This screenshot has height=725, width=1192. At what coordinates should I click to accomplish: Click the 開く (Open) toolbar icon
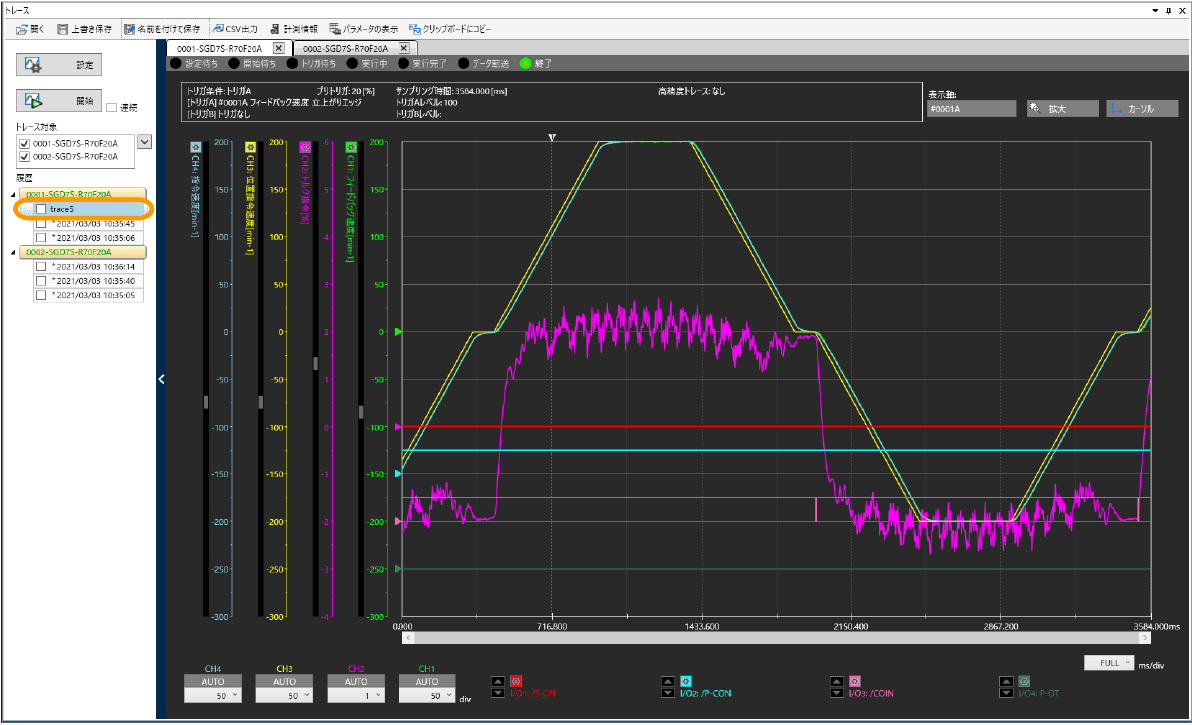(x=22, y=29)
